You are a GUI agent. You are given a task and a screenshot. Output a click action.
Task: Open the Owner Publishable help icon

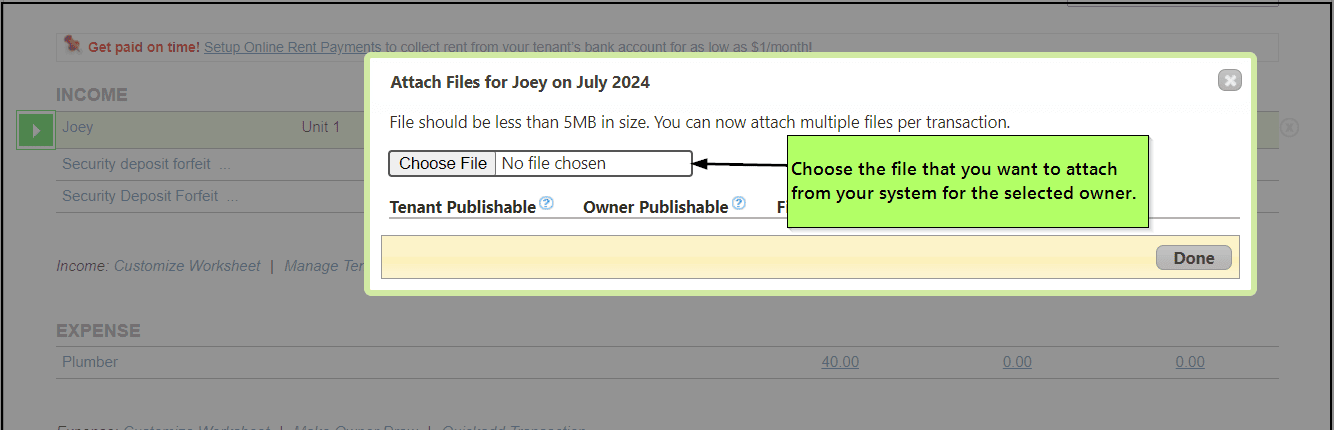738,204
